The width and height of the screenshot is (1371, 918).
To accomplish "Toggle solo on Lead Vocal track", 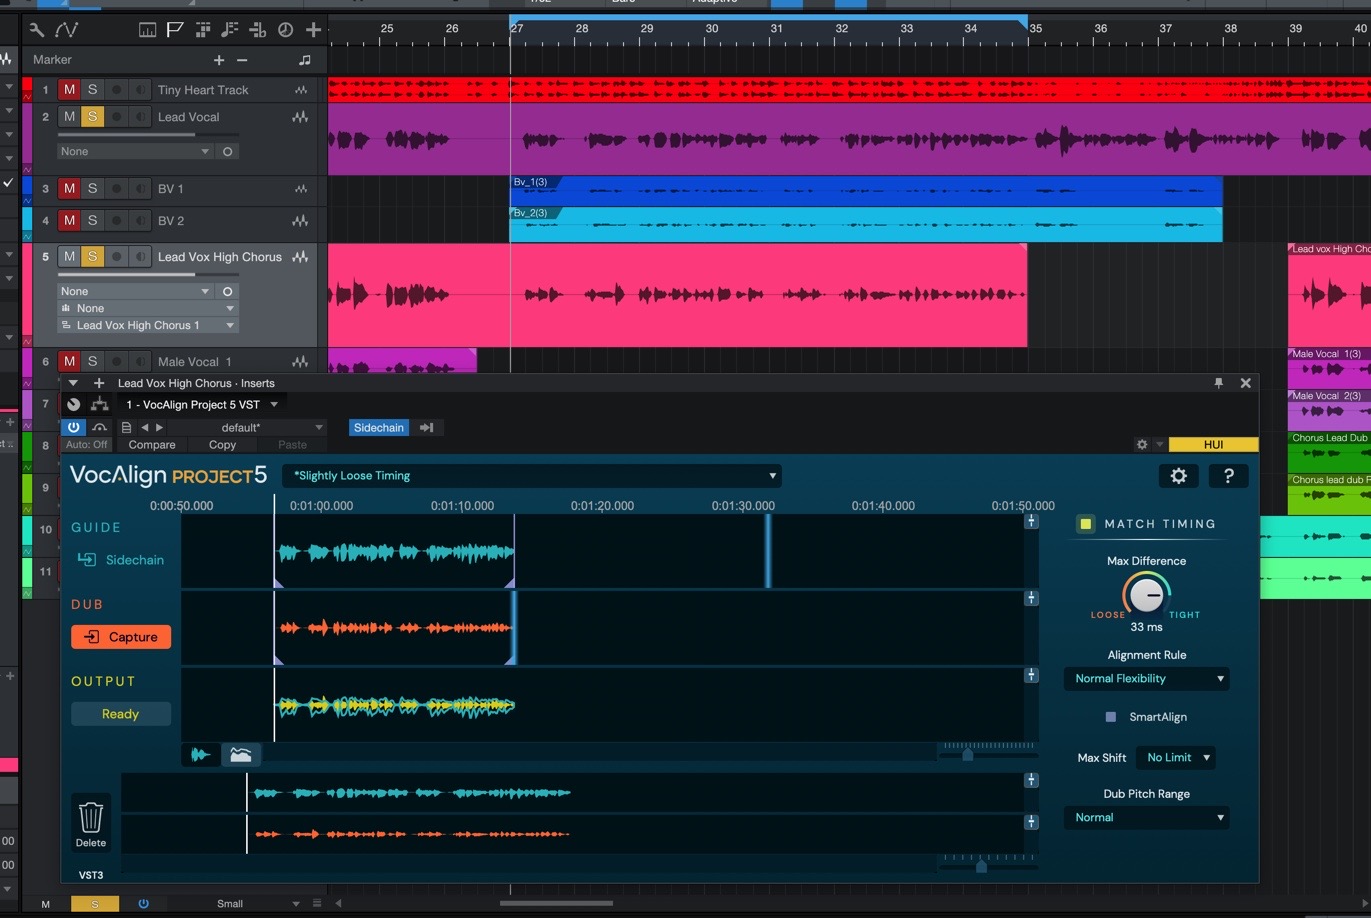I will [x=92, y=117].
